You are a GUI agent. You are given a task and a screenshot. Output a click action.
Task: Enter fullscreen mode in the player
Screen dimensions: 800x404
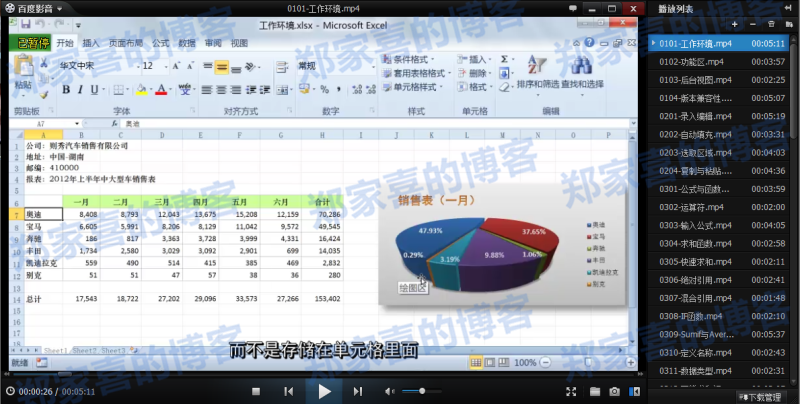[571, 391]
